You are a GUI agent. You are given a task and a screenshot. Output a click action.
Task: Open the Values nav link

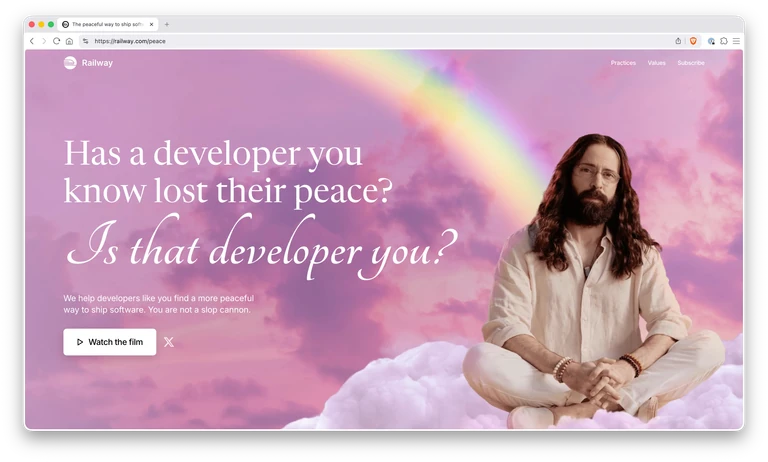[656, 63]
